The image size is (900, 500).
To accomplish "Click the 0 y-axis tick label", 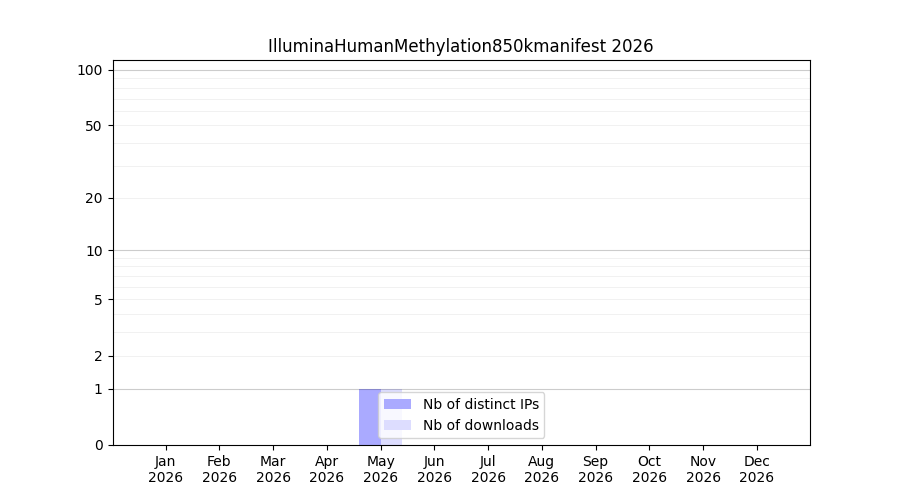I will pyautogui.click(x=99, y=445).
